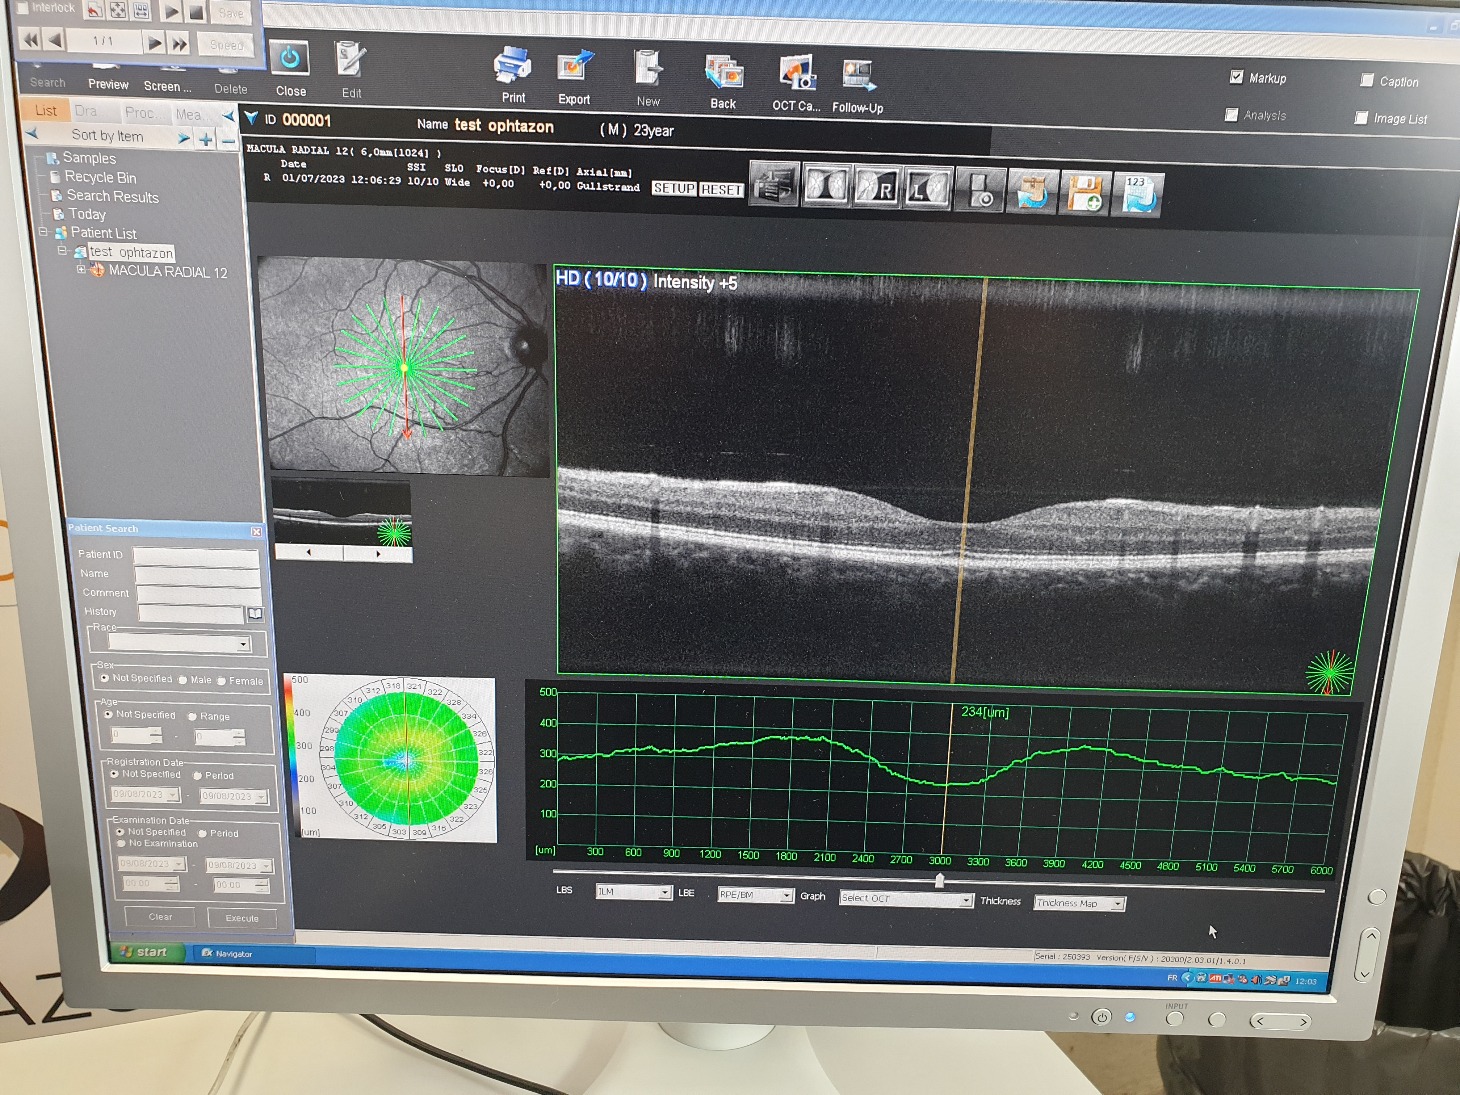Click the minus icon beside Sort by Item
The height and width of the screenshot is (1095, 1460).
tap(228, 141)
